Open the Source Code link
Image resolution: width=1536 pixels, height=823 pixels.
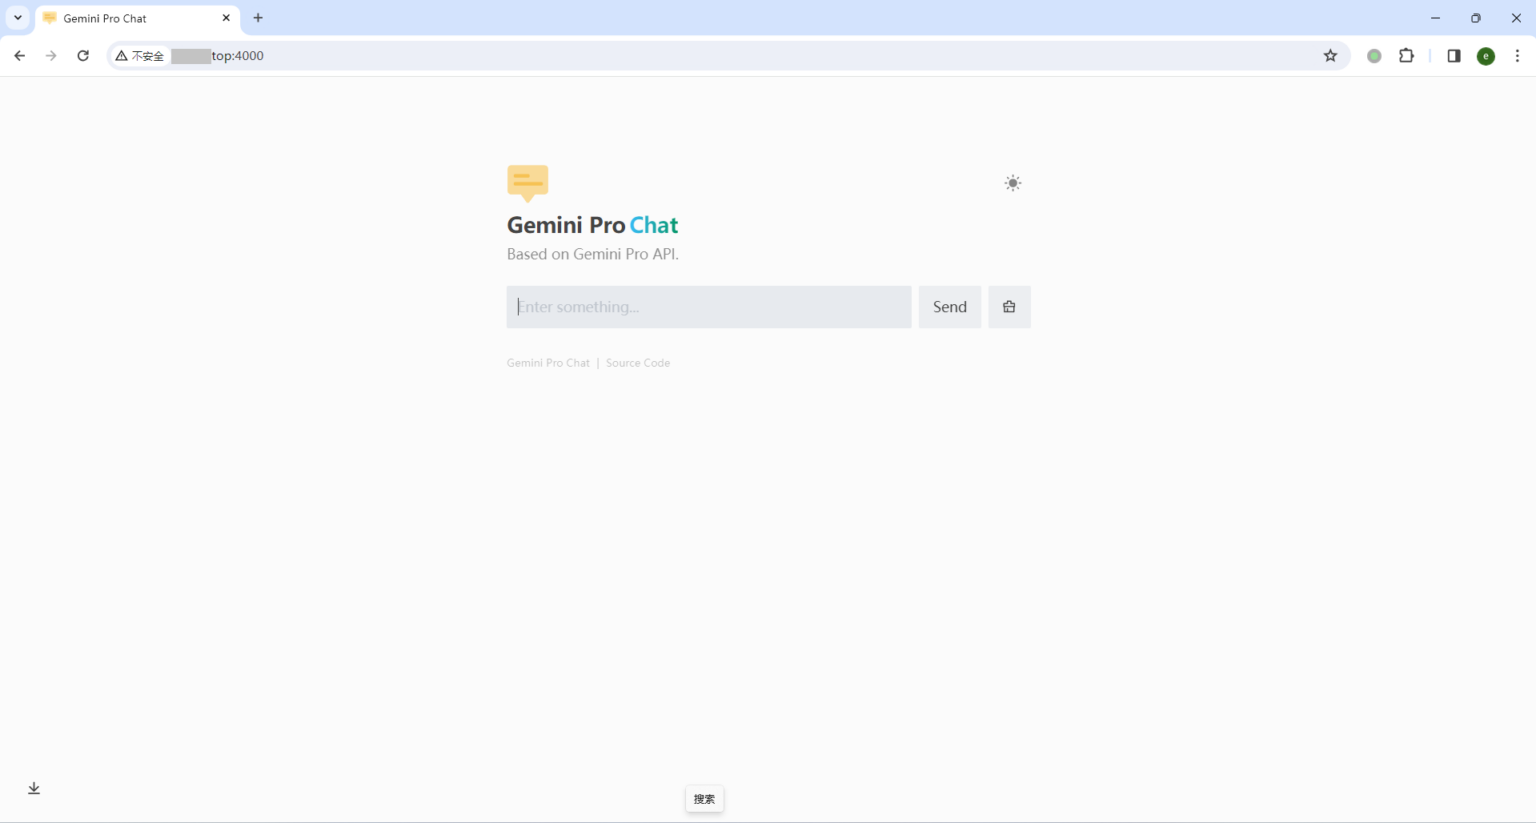637,363
